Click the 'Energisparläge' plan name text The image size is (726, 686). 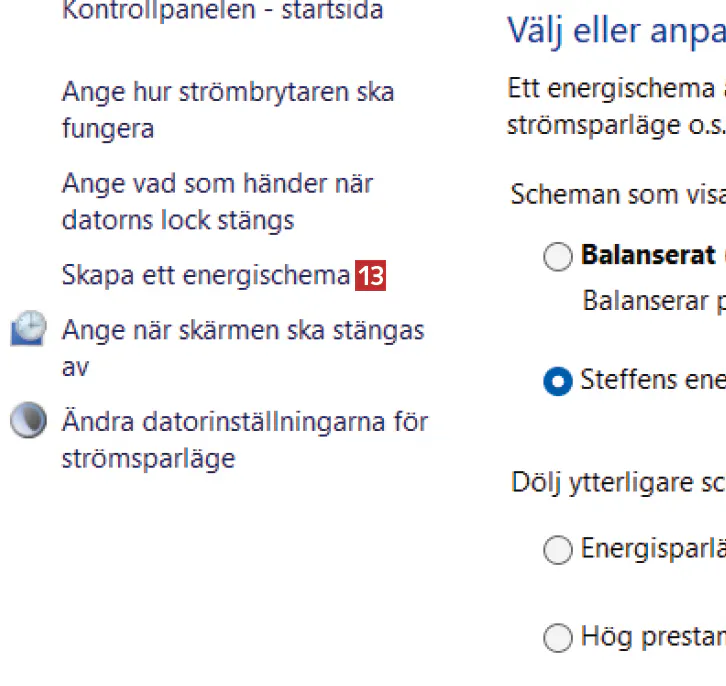652,549
